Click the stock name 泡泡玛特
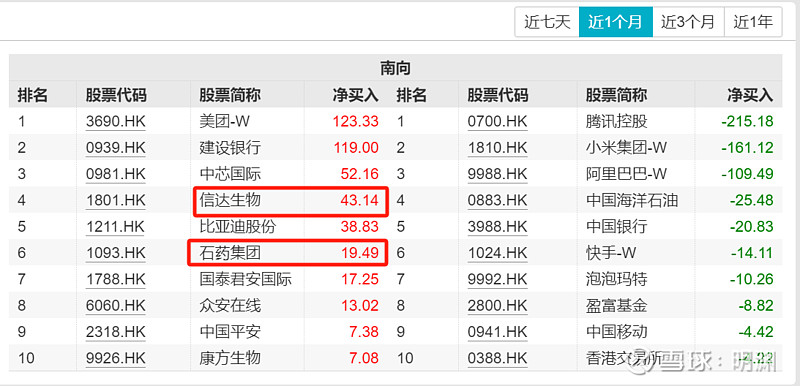The height and width of the screenshot is (386, 800). point(617,279)
